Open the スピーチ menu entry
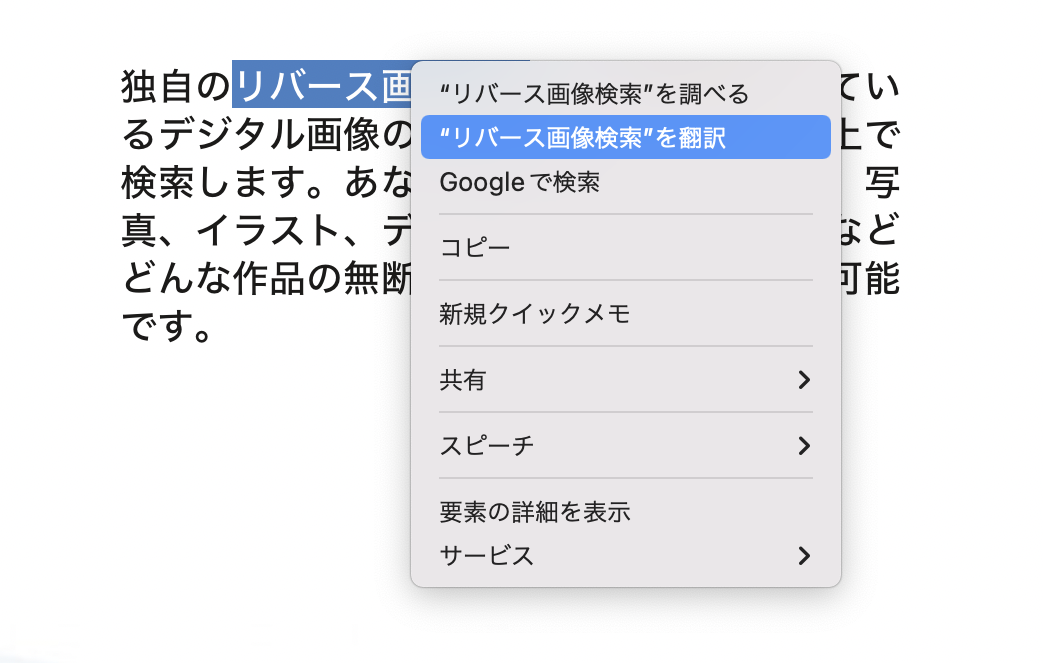 coord(487,446)
